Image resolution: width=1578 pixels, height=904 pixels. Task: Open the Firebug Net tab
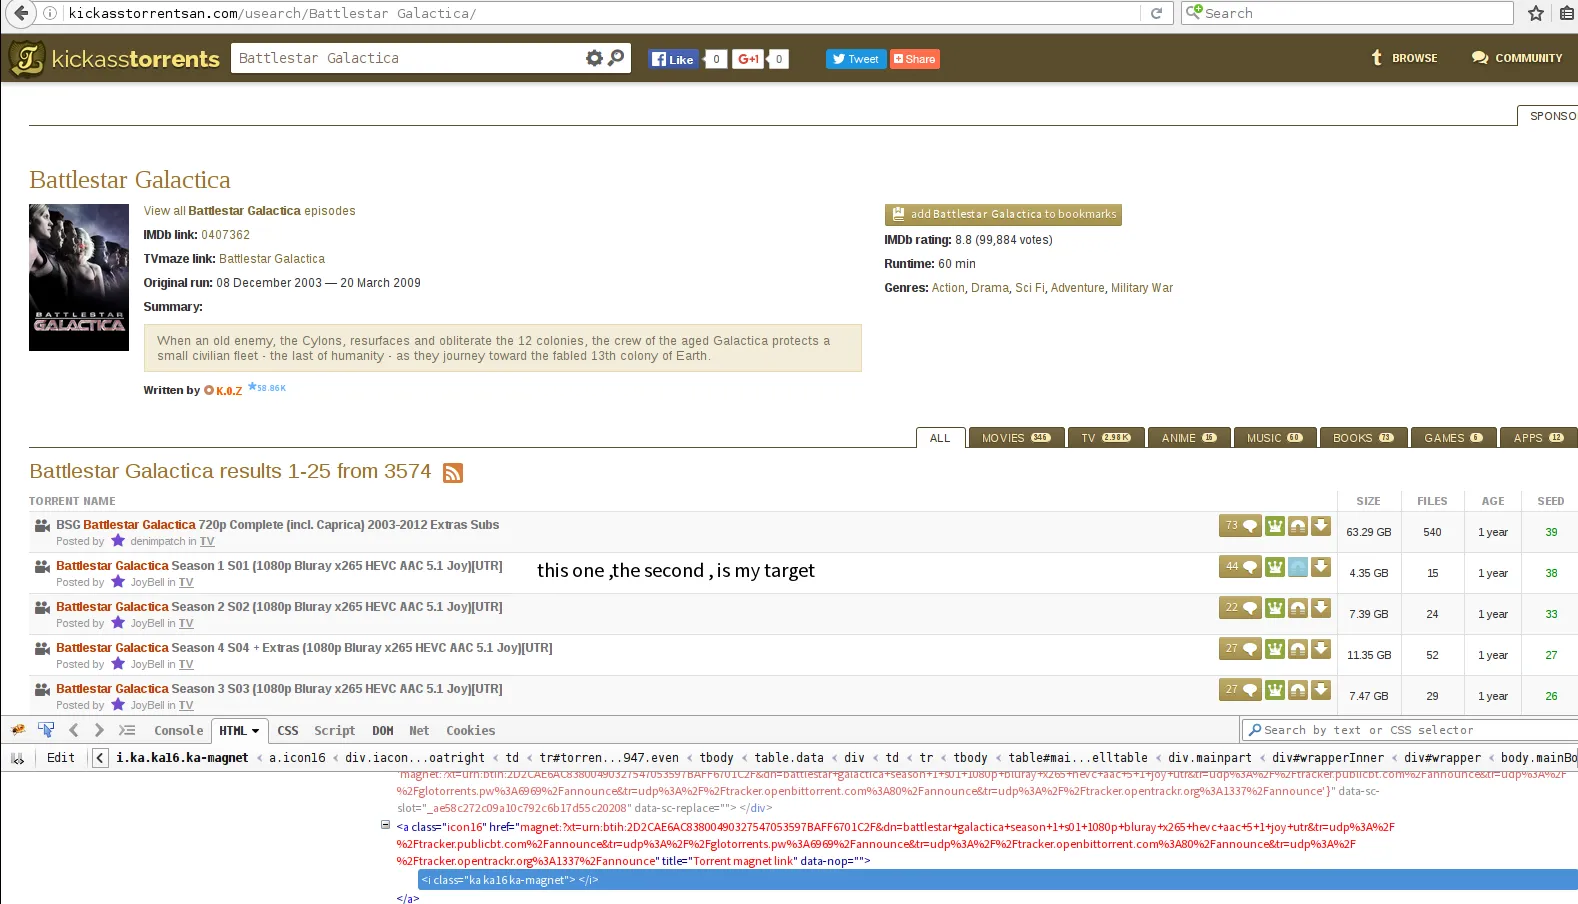419,731
